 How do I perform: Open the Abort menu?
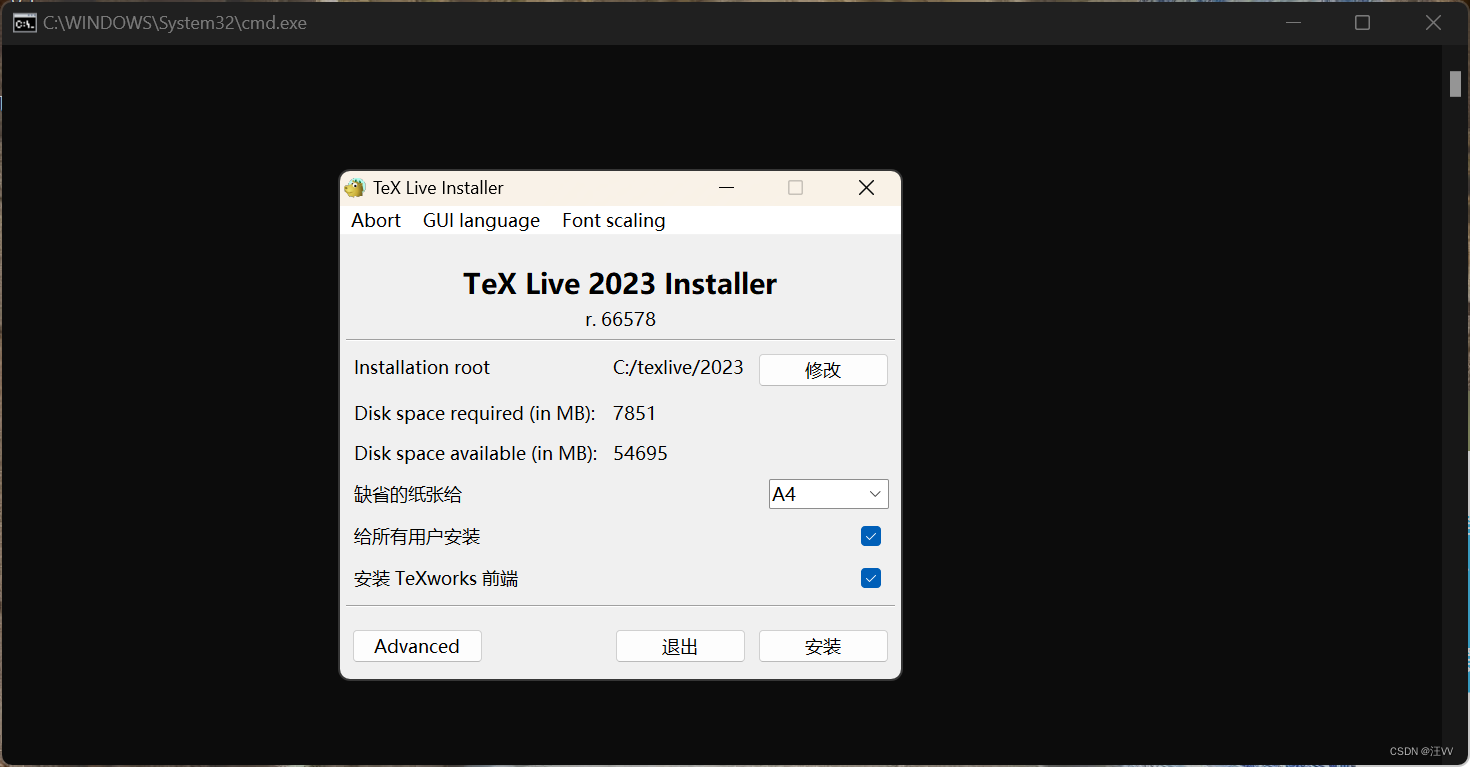coord(375,220)
